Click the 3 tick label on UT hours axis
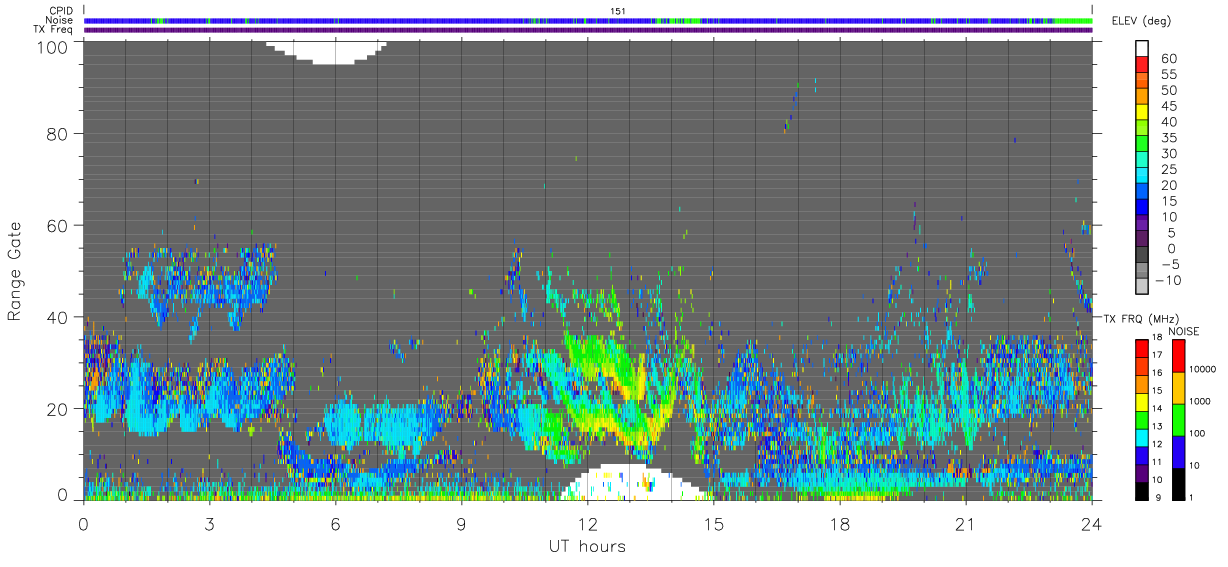 click(210, 523)
